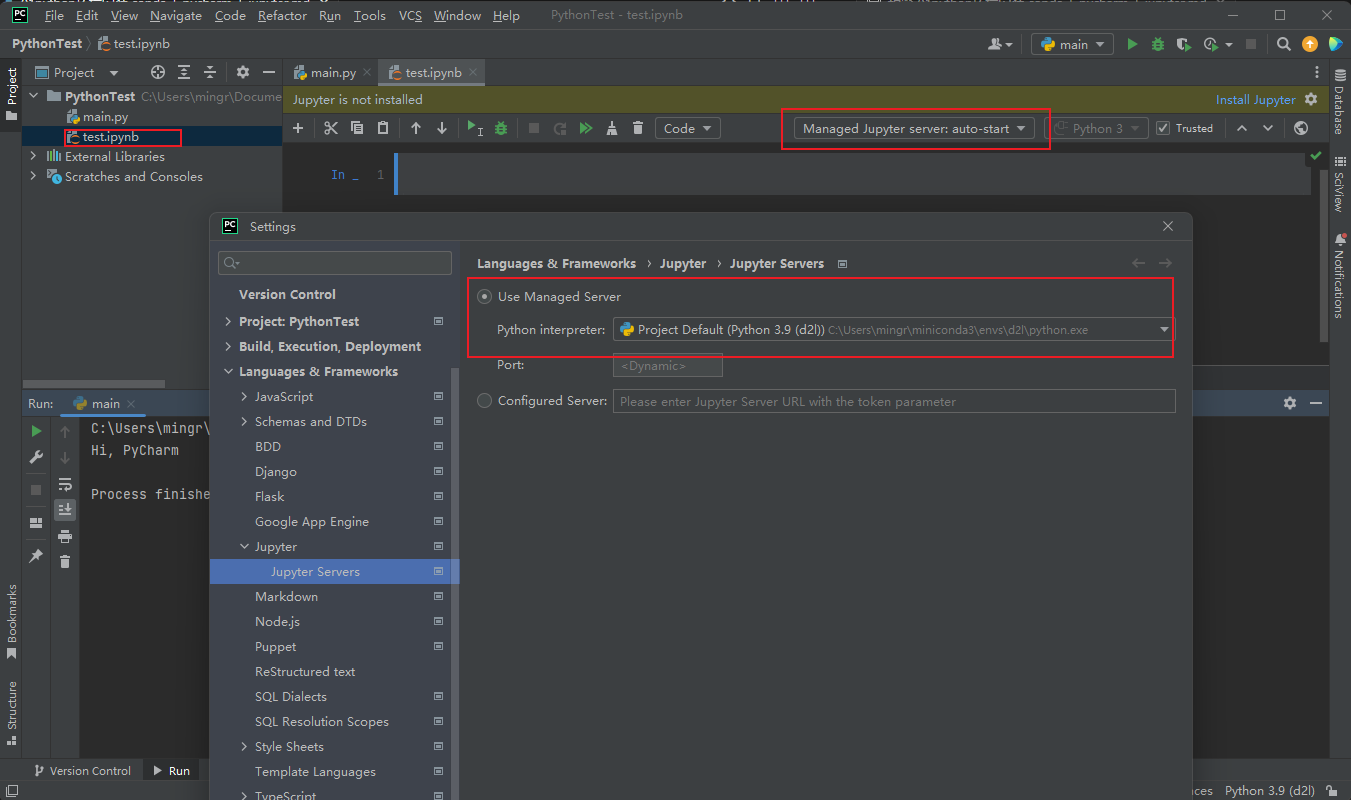Expand all in Project panel
Viewport: 1351px width, 800px height.
(x=184, y=72)
